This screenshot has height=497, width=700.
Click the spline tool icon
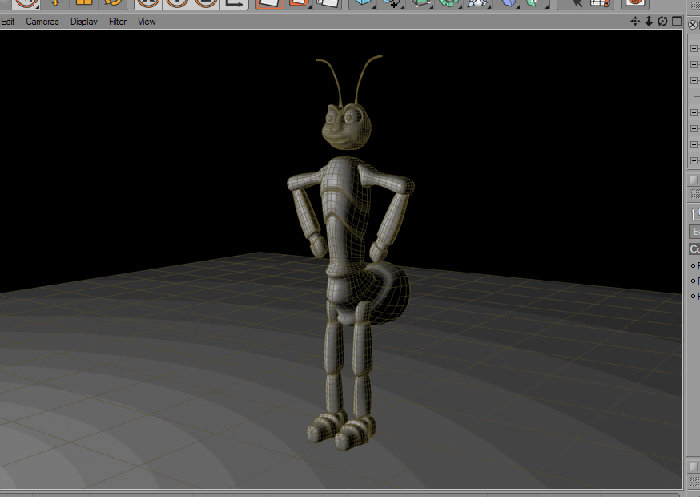click(392, 4)
